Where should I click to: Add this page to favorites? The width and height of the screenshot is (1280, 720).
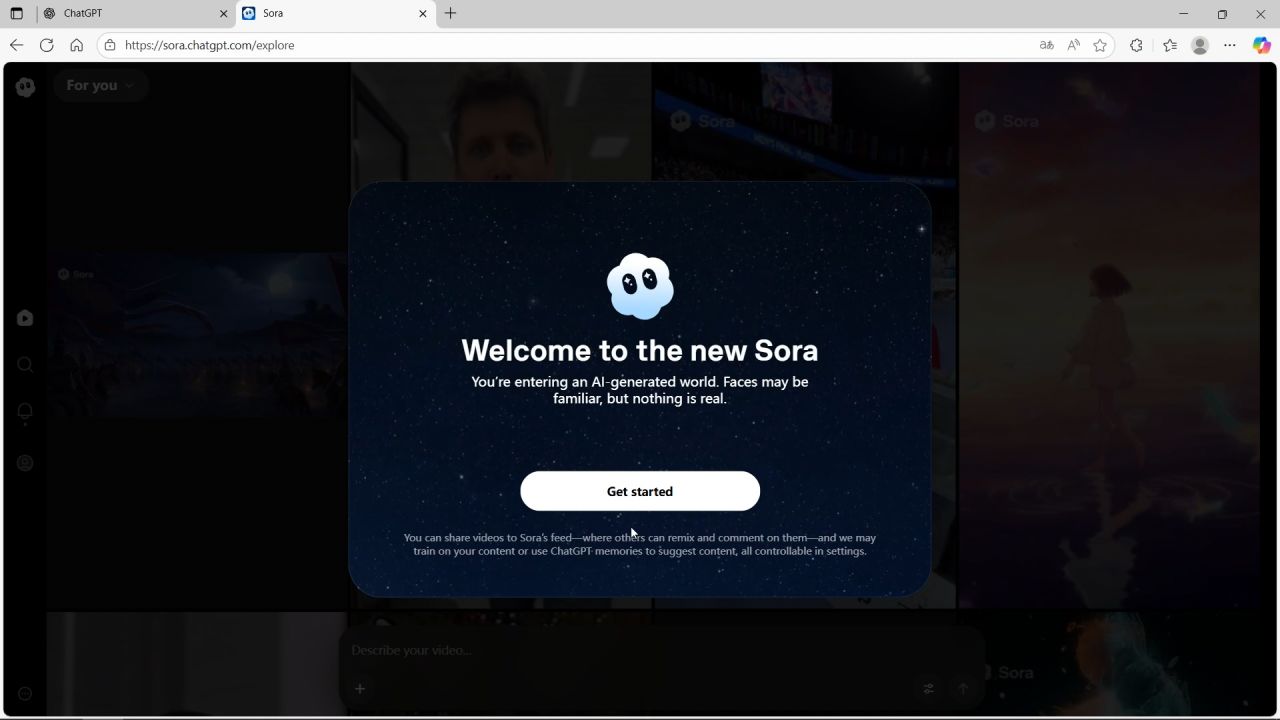(x=1100, y=45)
